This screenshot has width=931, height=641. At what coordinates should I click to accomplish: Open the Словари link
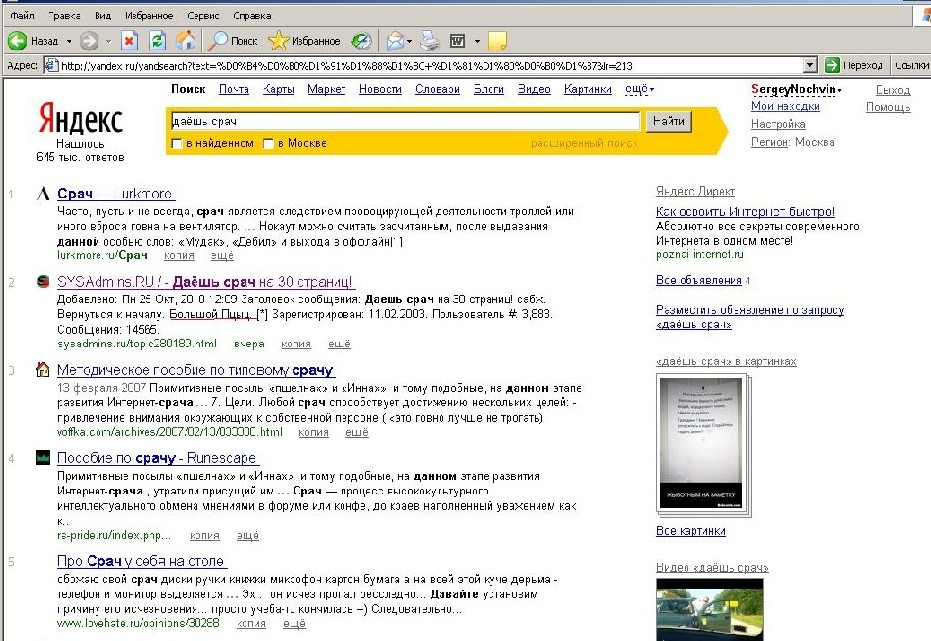point(438,89)
